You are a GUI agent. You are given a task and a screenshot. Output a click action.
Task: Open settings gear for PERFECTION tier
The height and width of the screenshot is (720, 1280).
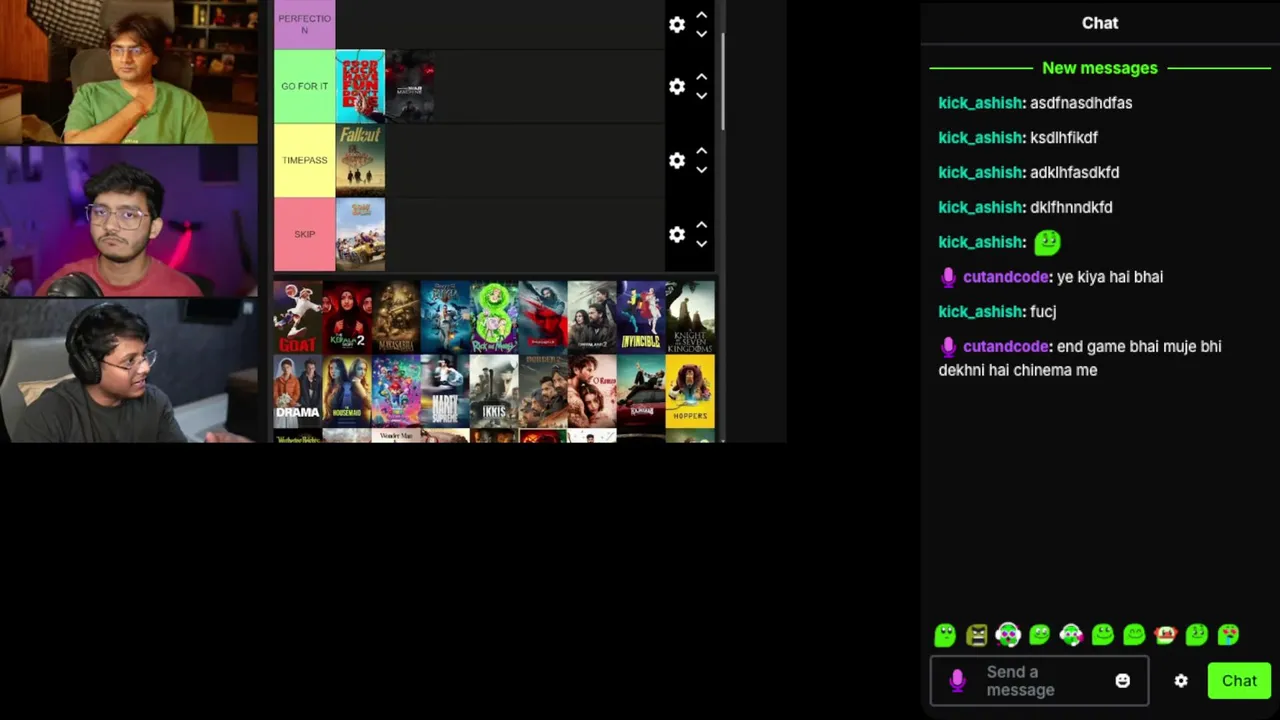click(677, 25)
